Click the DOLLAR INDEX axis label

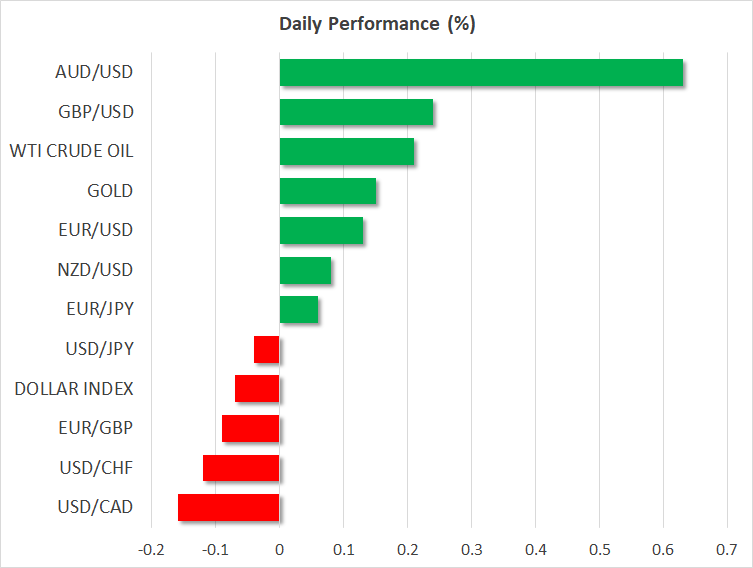coord(74,388)
